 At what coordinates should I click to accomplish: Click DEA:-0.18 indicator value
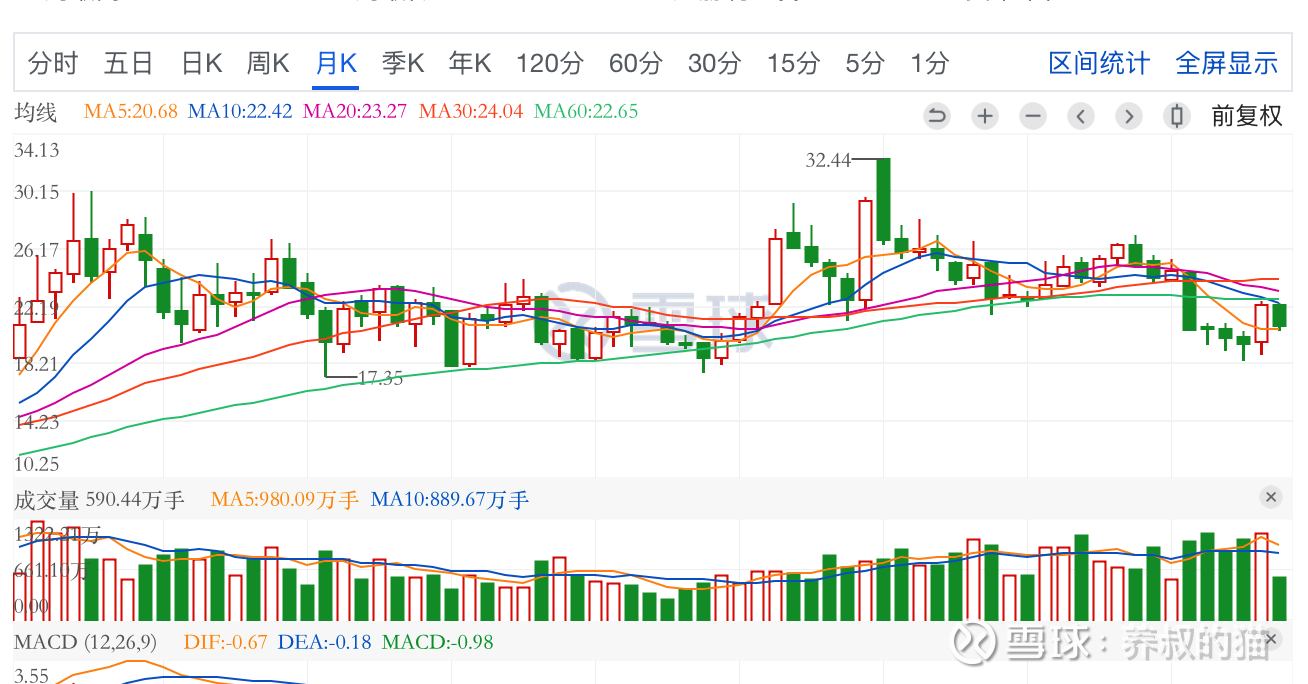pyautogui.click(x=325, y=642)
